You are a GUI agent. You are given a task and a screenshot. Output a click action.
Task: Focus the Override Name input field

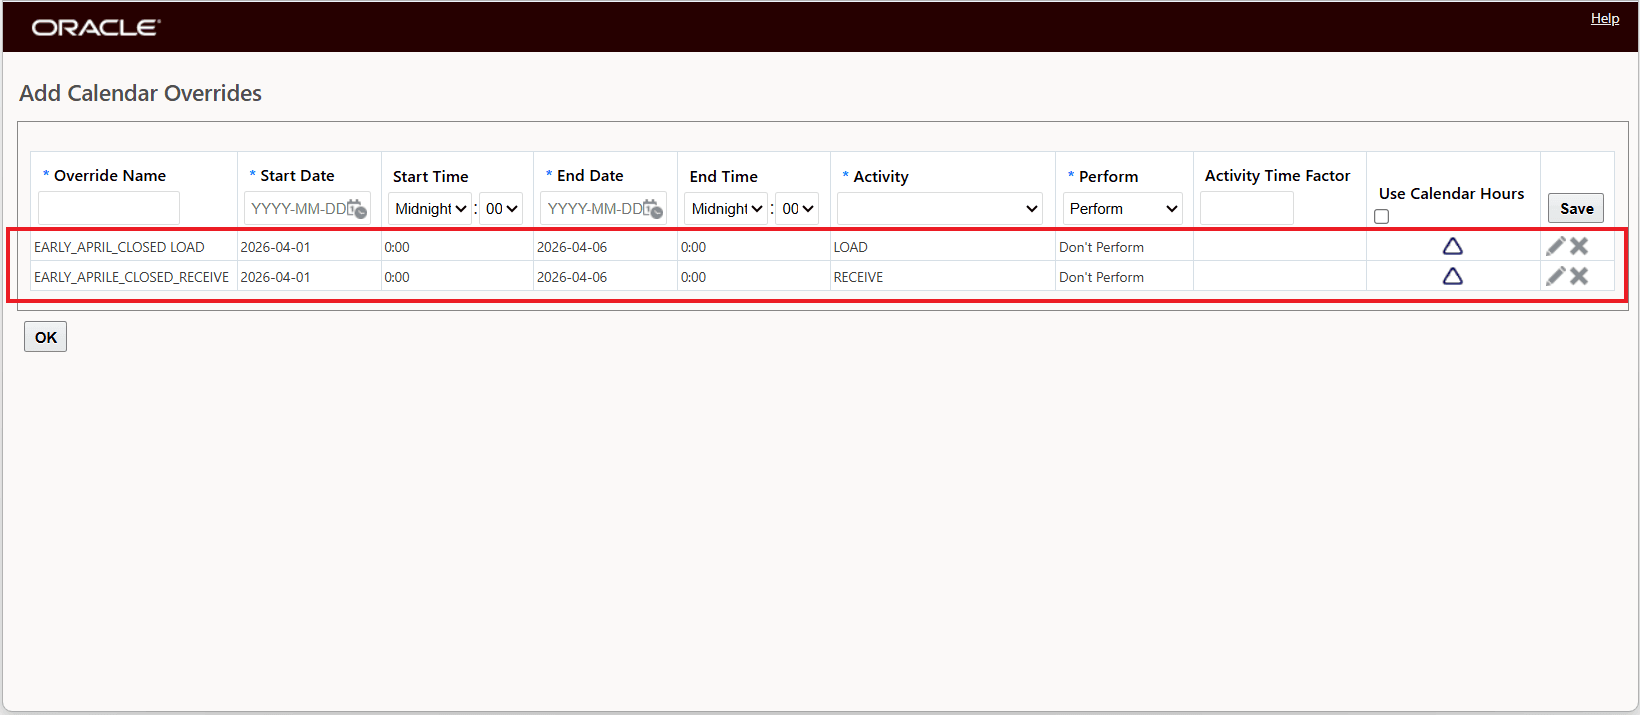point(109,208)
